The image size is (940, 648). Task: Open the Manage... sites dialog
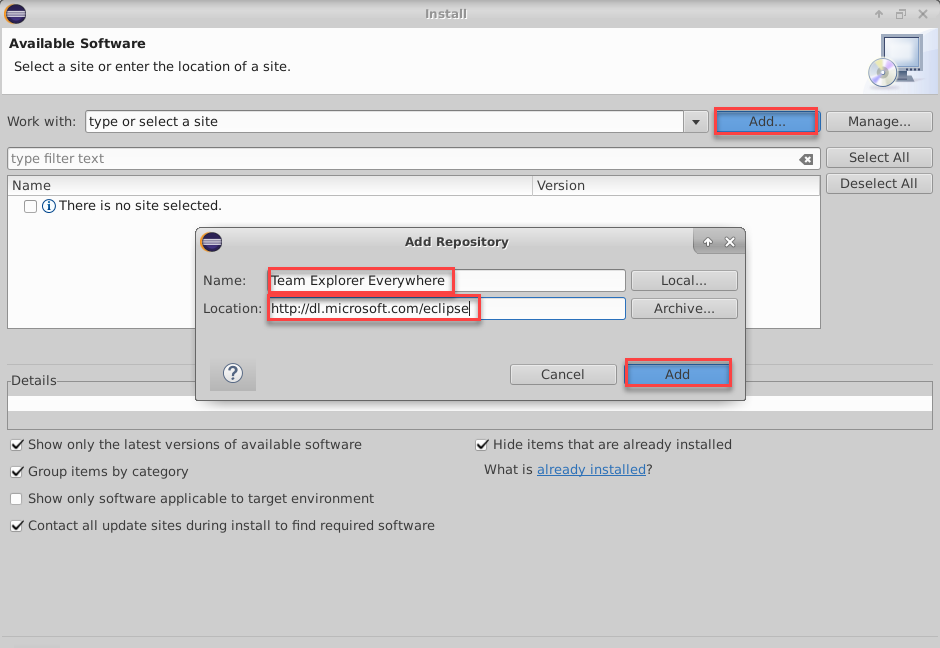point(879,122)
